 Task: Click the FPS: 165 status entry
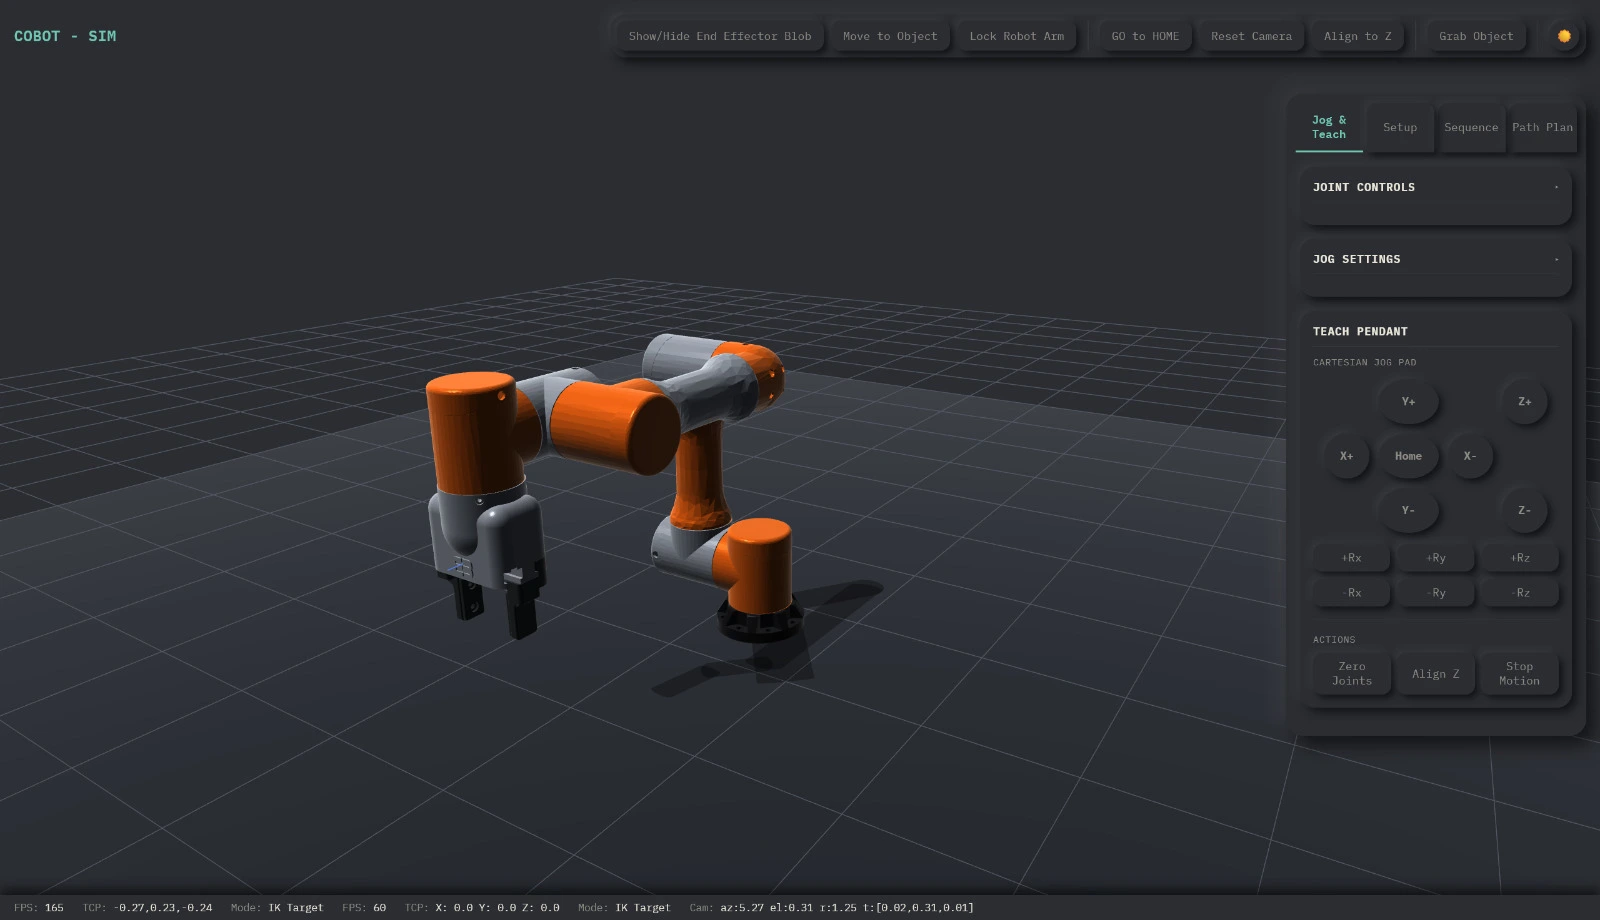point(39,908)
